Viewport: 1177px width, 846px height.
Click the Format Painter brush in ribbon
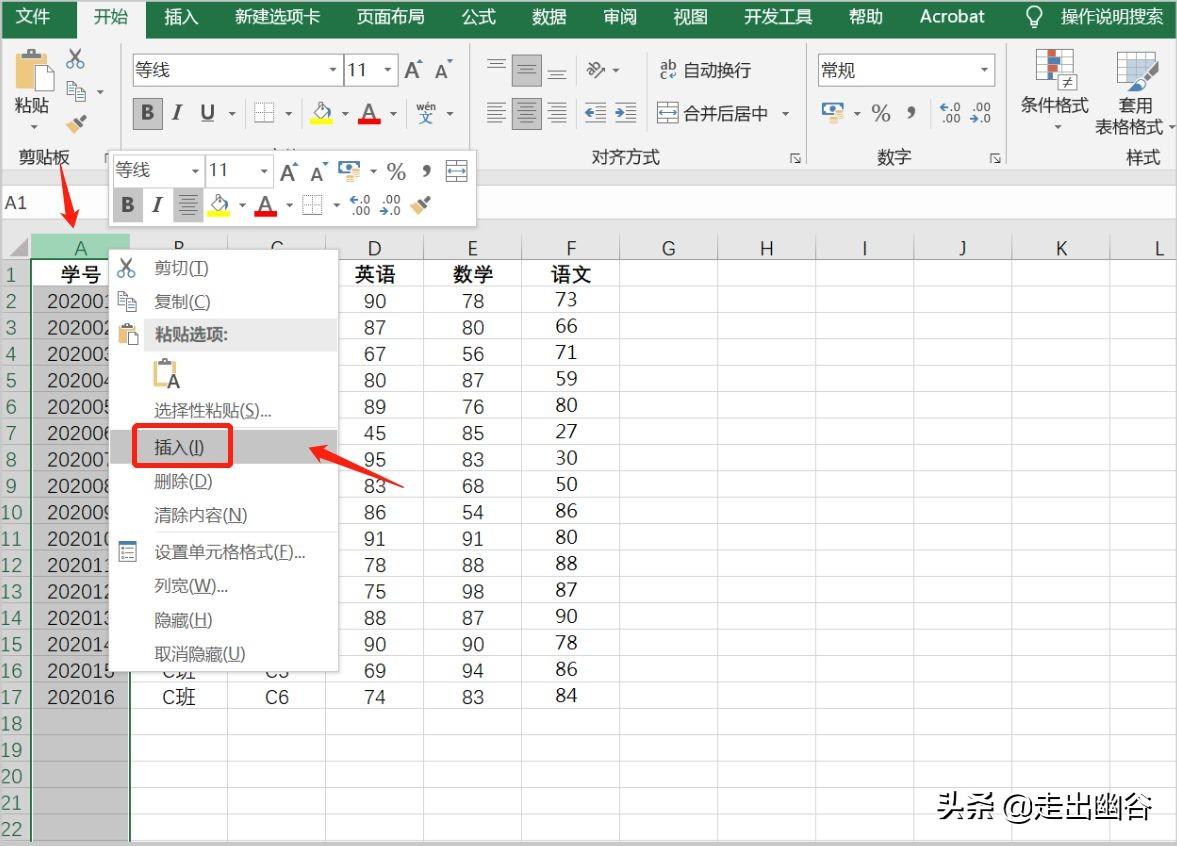tap(76, 123)
